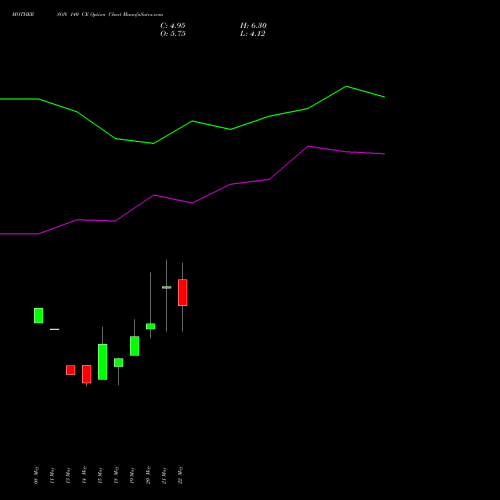This screenshot has height=500, width=500.
Task: Click the close value C: 4.95
Action: point(173,26)
